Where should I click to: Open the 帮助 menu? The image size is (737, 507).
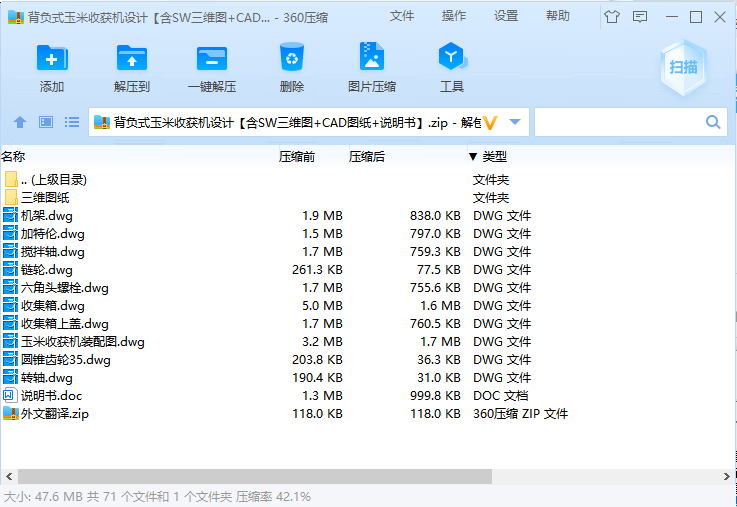558,16
